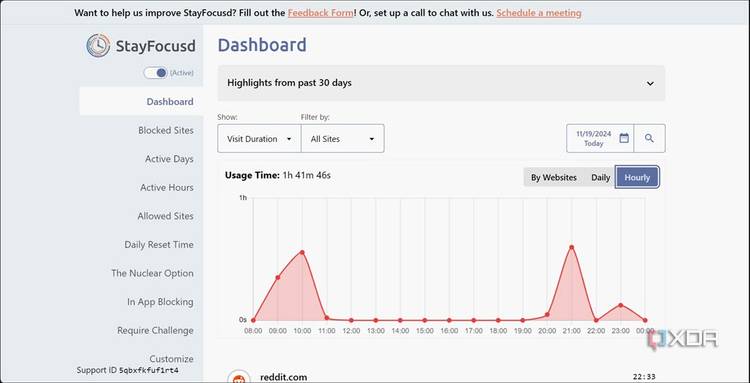Switch chart to By Websites view
Viewport: 750px width, 383px height.
553,177
